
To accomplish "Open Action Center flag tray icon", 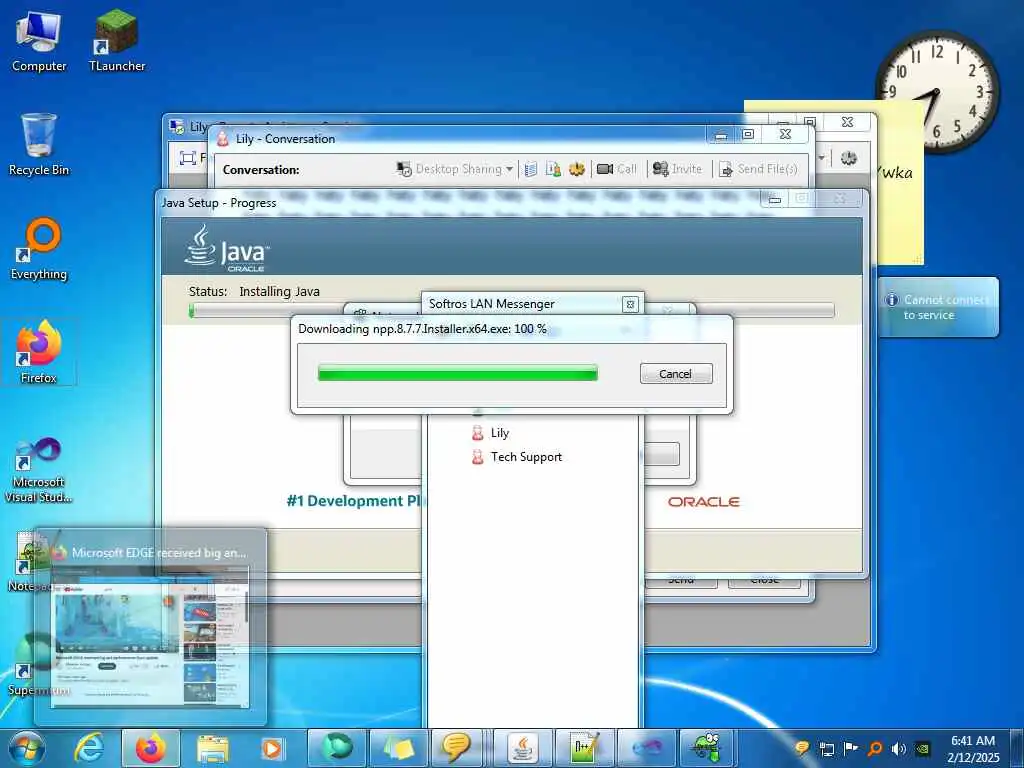I will coord(850,748).
